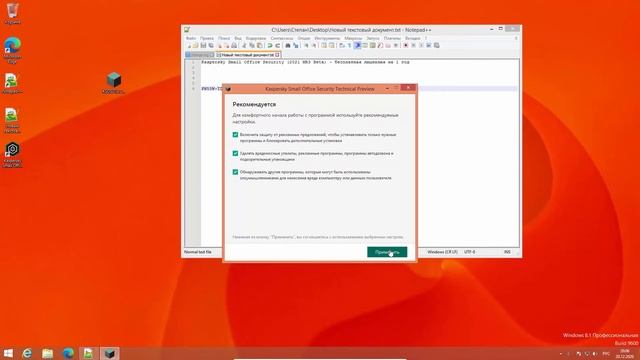Select the Microsoft Edge desktop shortcut
Image resolution: width=640 pixels, height=360 pixels.
12,50
